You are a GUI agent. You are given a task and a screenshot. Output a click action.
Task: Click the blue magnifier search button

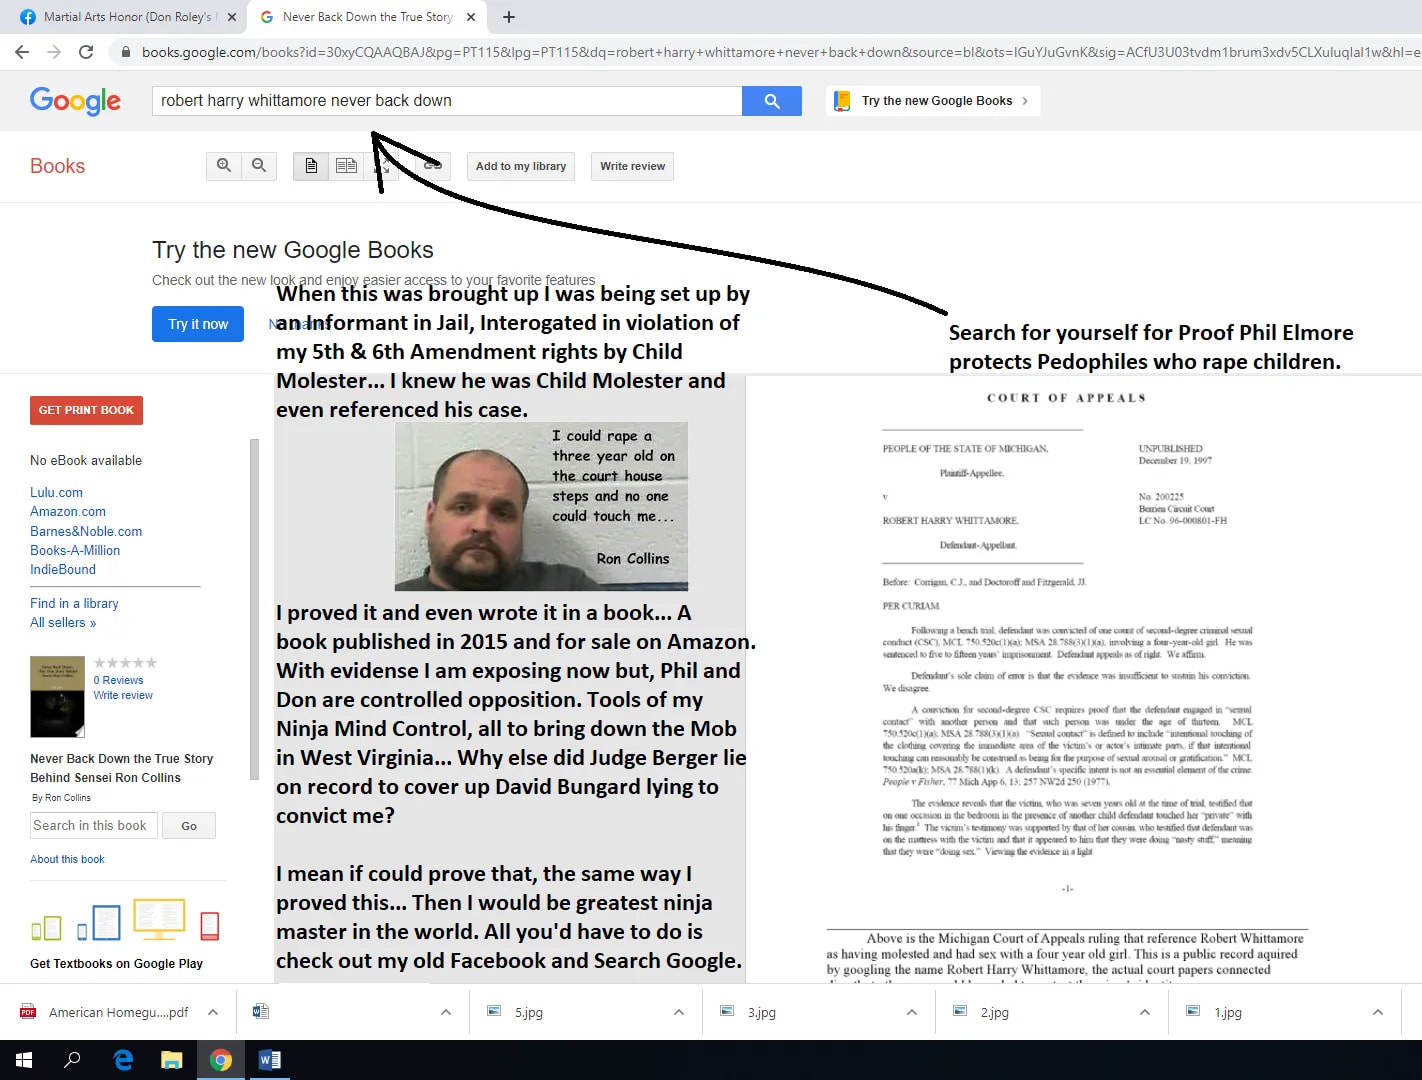coord(771,101)
